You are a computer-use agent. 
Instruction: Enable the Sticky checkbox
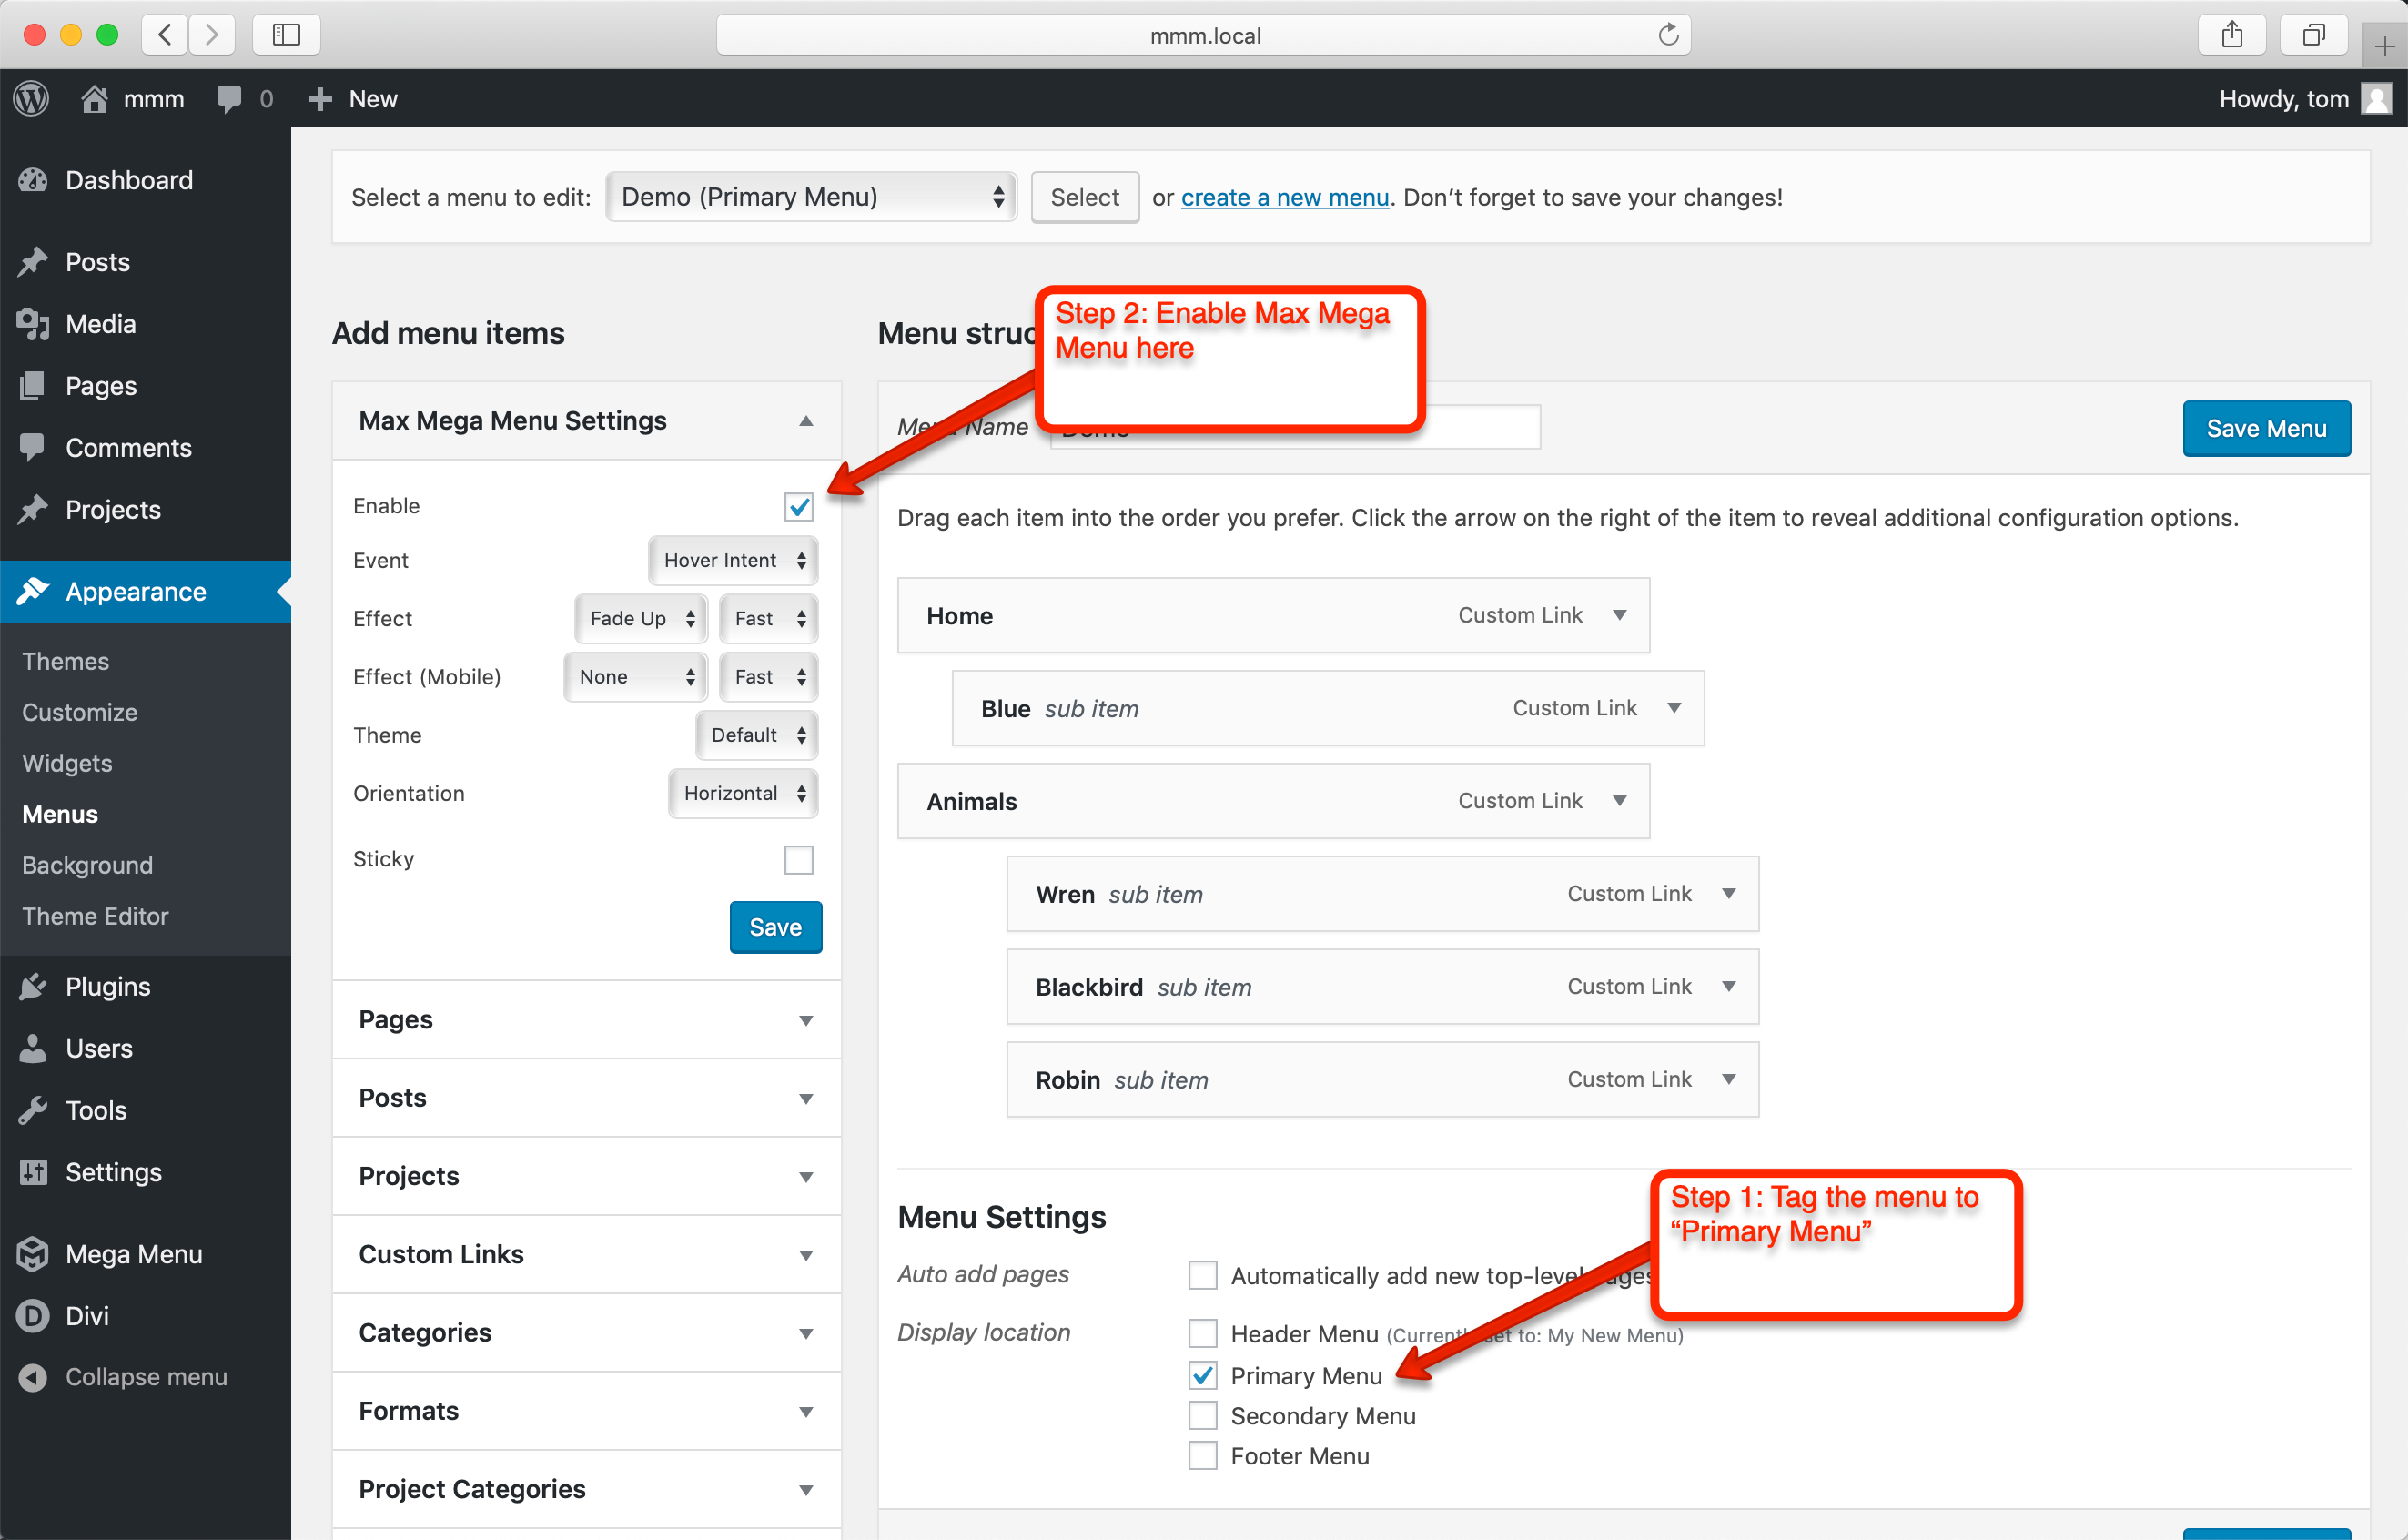point(798,860)
